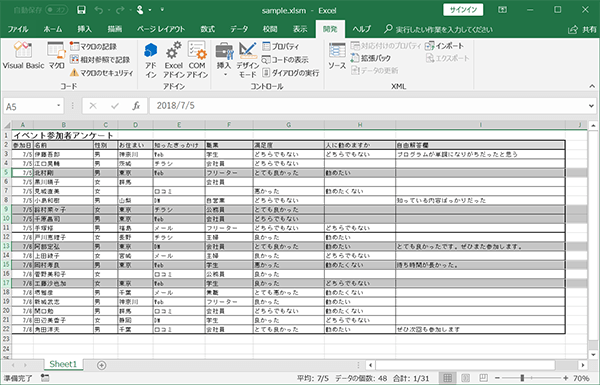Click コードの表示 (View Code)

(285, 59)
